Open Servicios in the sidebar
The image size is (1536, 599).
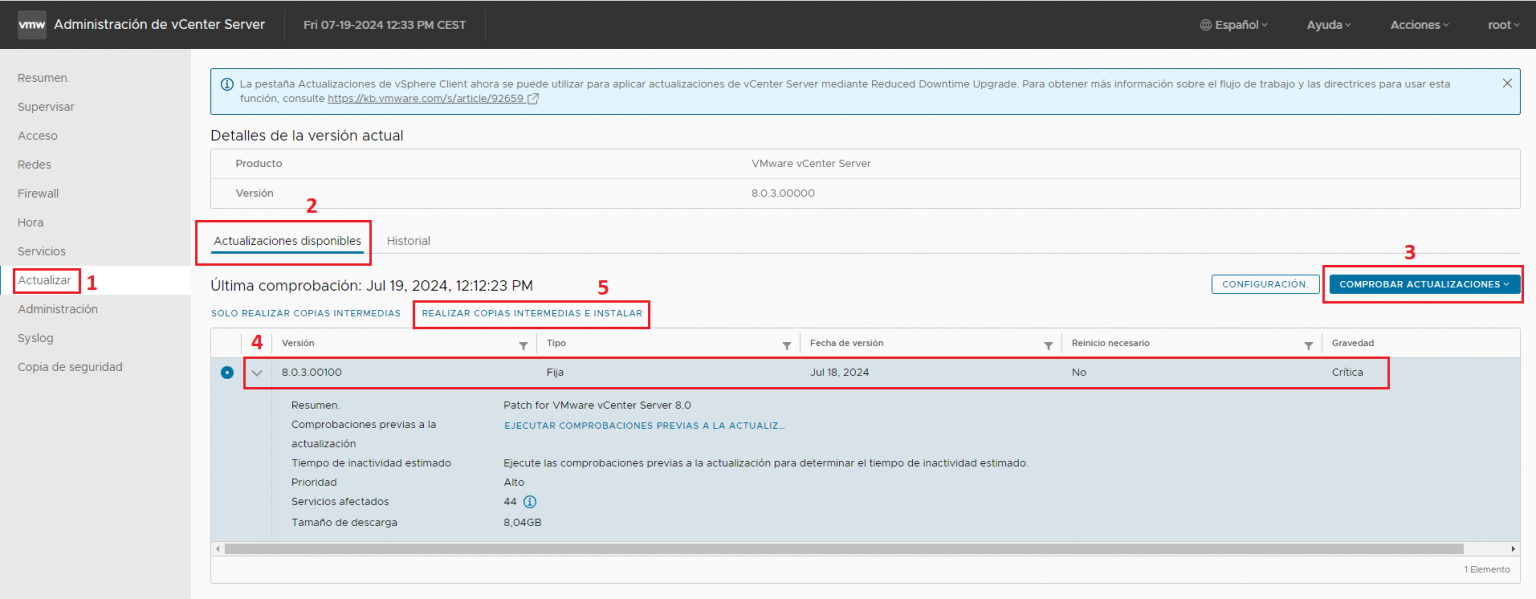click(42, 252)
